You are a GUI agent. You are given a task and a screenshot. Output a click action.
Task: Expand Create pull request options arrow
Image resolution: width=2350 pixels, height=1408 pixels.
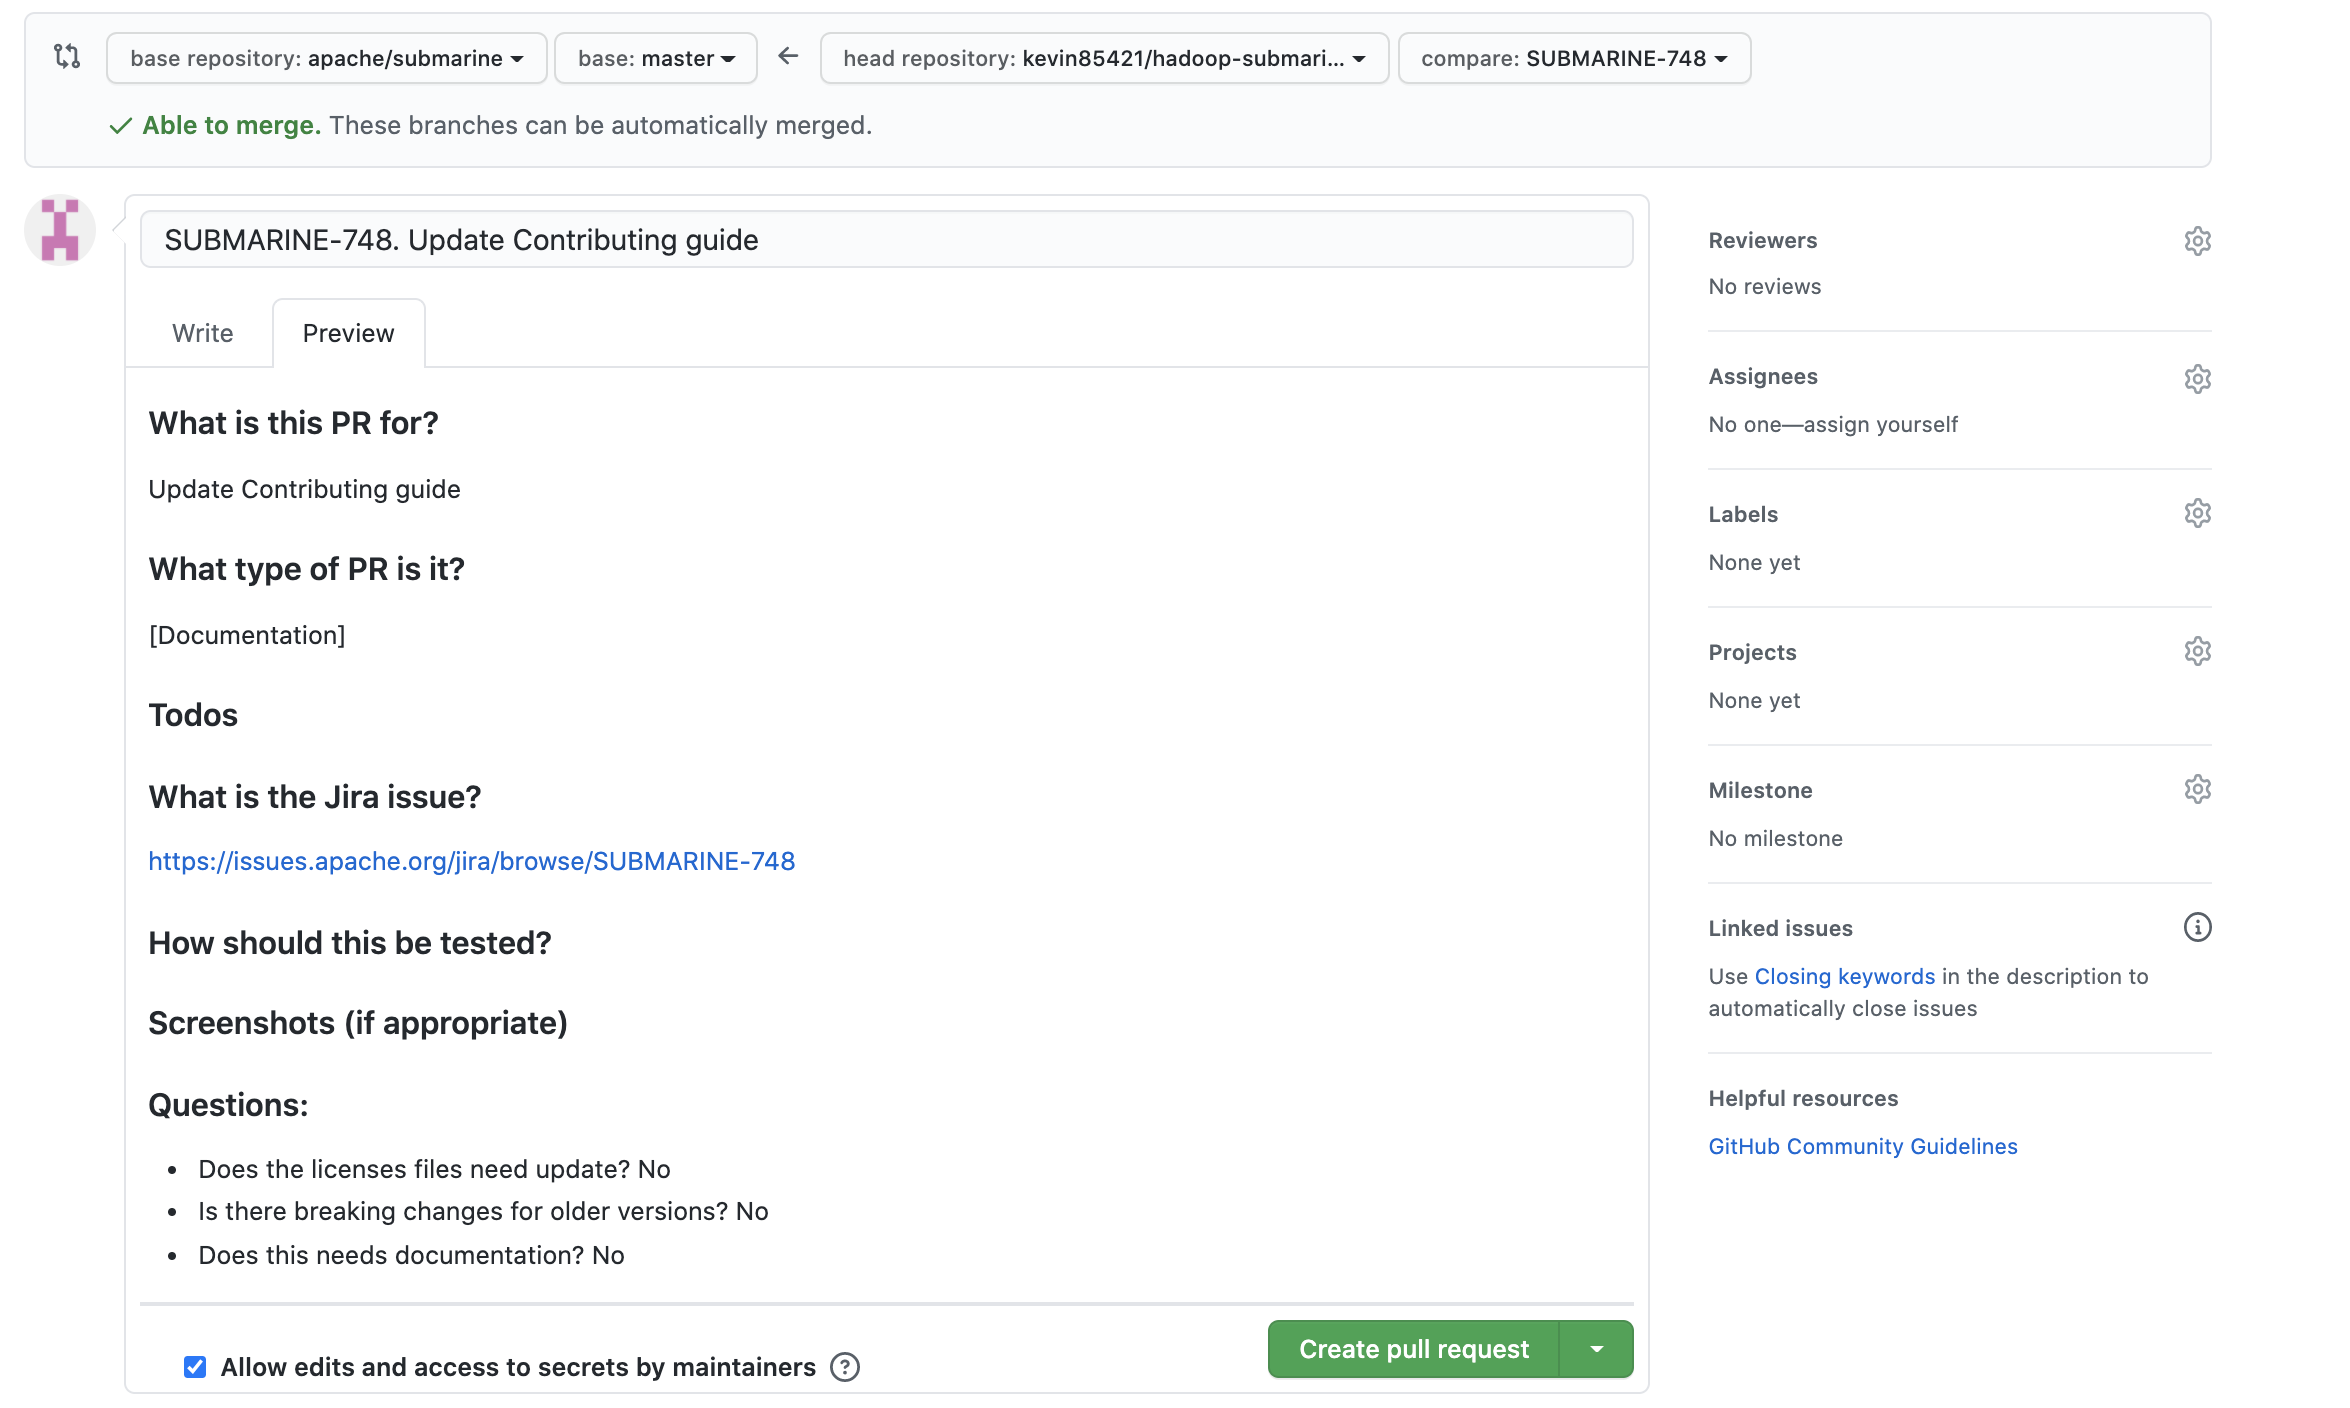1597,1349
